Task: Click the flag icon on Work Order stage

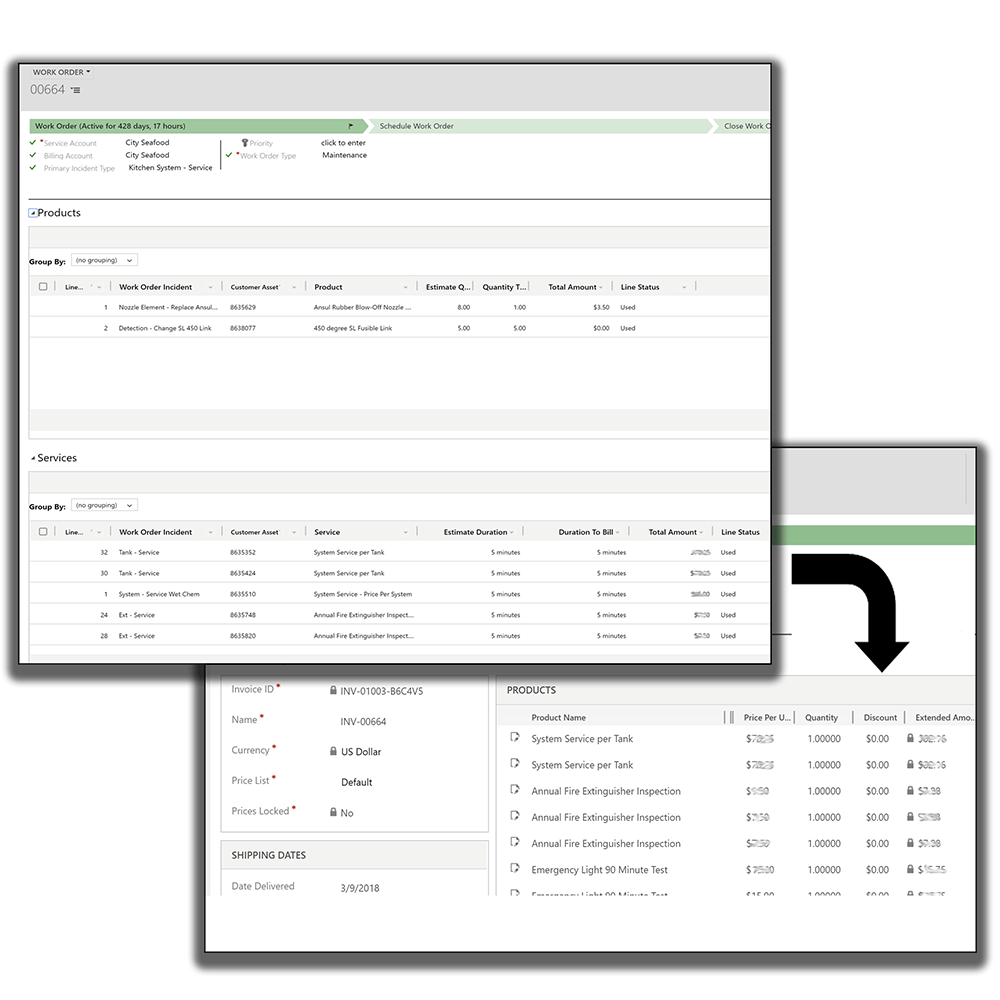Action: tap(351, 126)
